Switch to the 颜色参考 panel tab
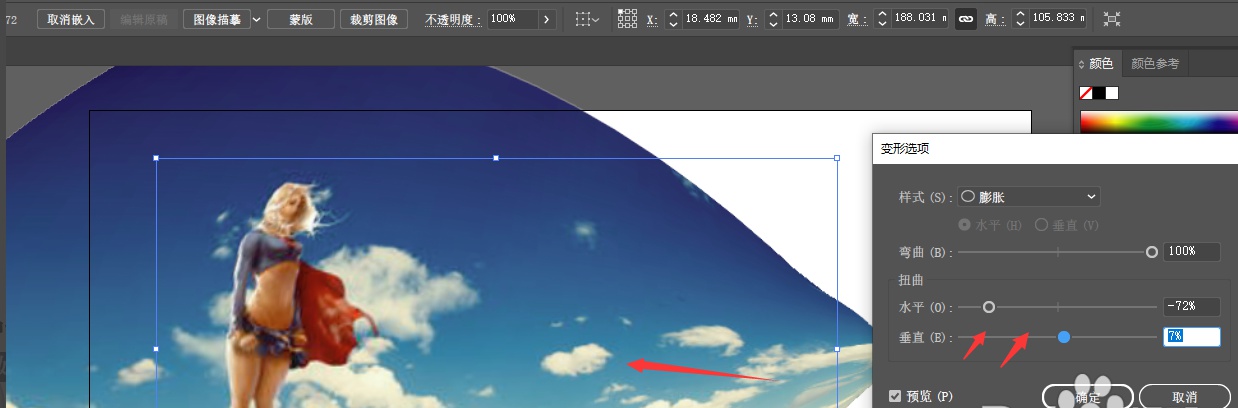Viewport: 1238px width, 408px height. 1155,64
